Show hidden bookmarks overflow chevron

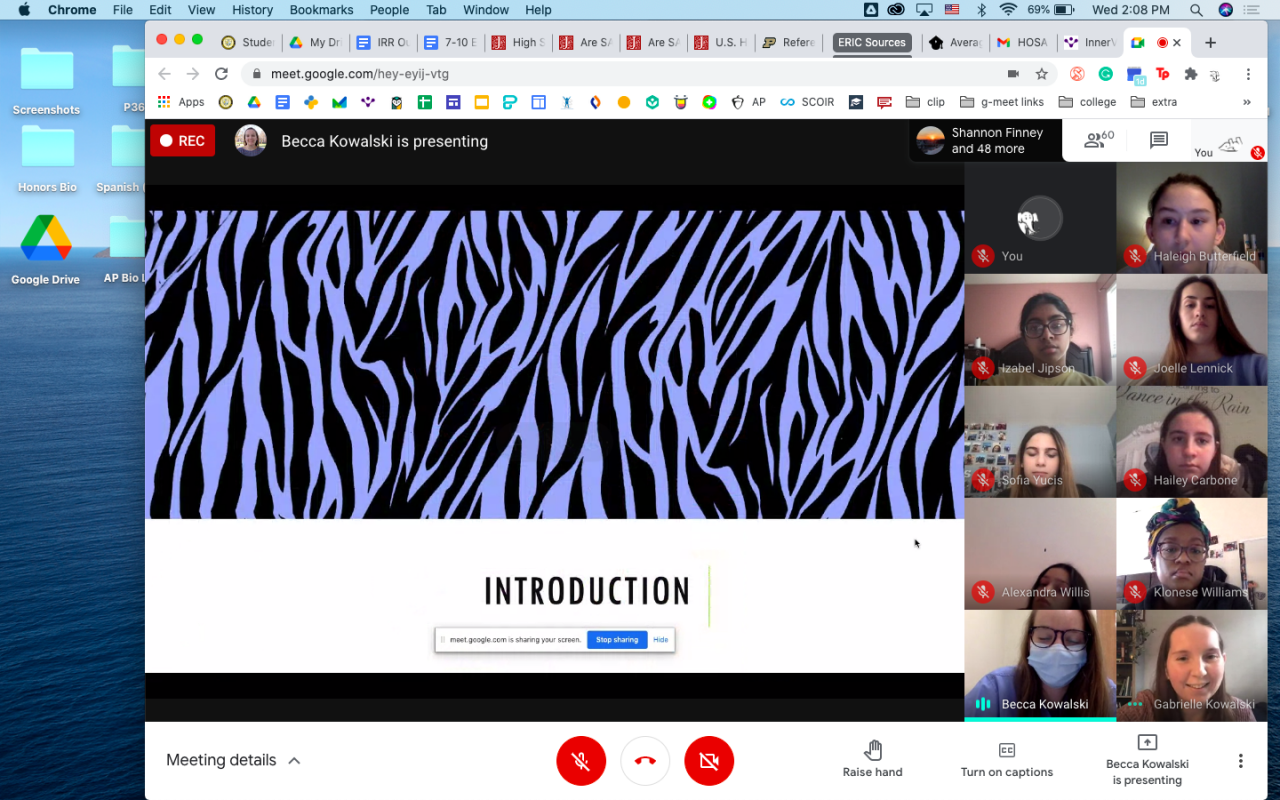[1246, 102]
